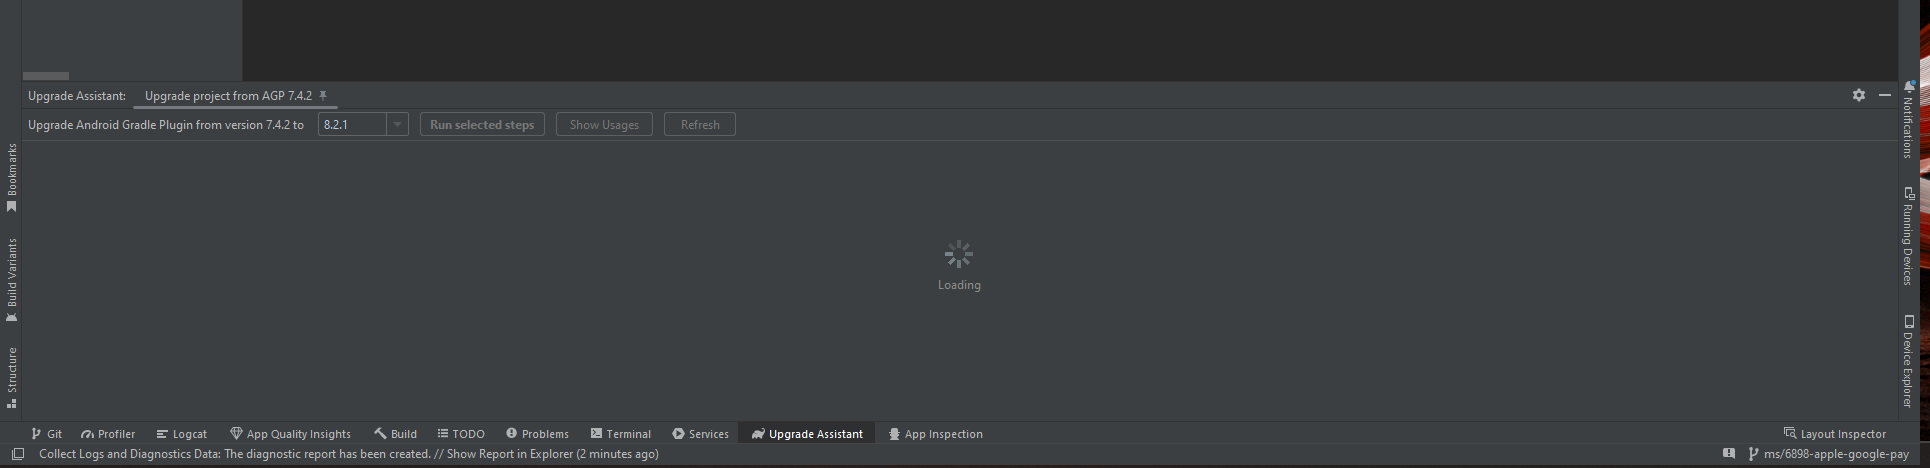Open the Terminal tool window
Image resolution: width=1930 pixels, height=468 pixels.
pyautogui.click(x=620, y=434)
